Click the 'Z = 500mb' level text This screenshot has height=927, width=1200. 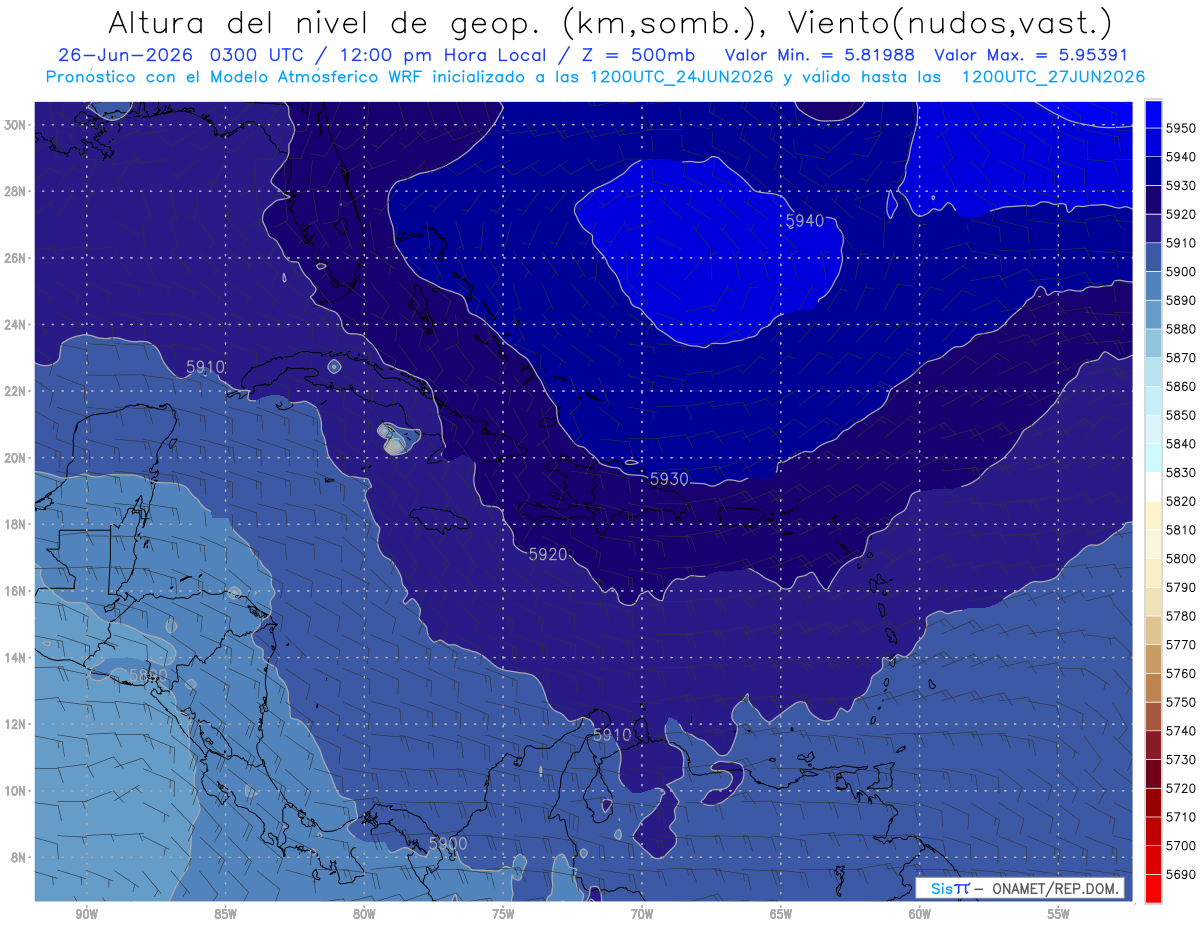tap(635, 55)
